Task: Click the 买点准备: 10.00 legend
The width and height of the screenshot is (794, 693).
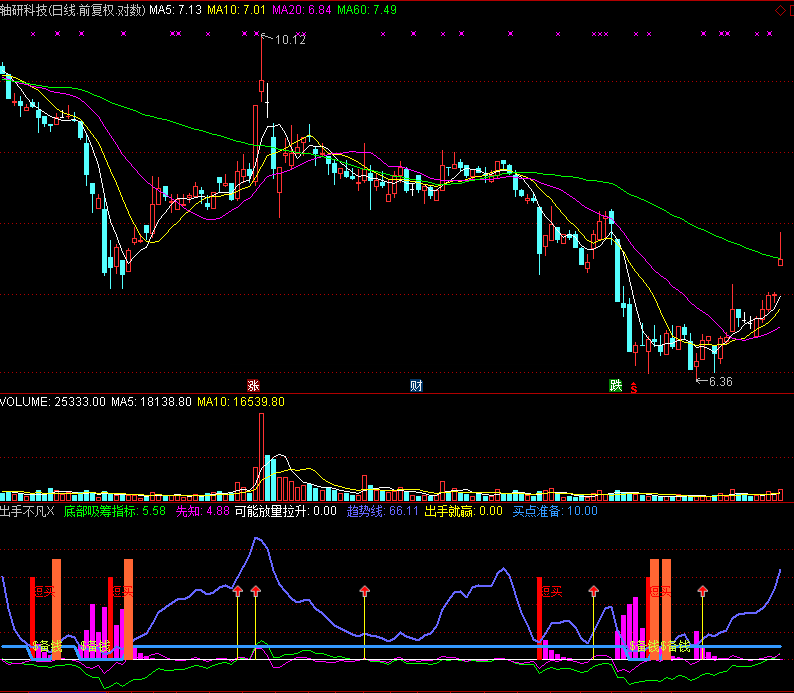Action: pyautogui.click(x=555, y=511)
